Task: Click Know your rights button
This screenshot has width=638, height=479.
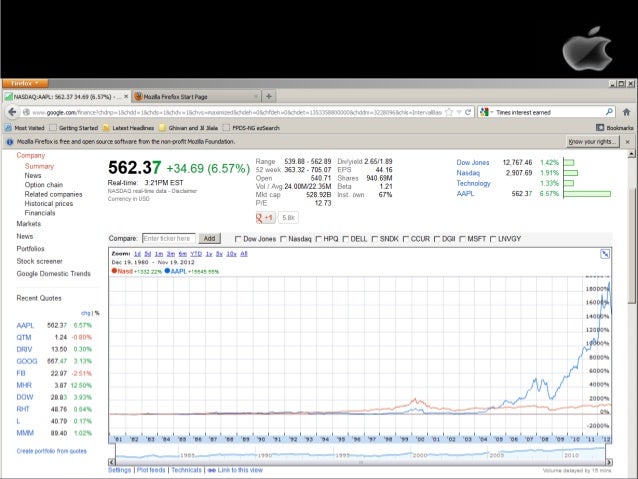Action: (592, 142)
